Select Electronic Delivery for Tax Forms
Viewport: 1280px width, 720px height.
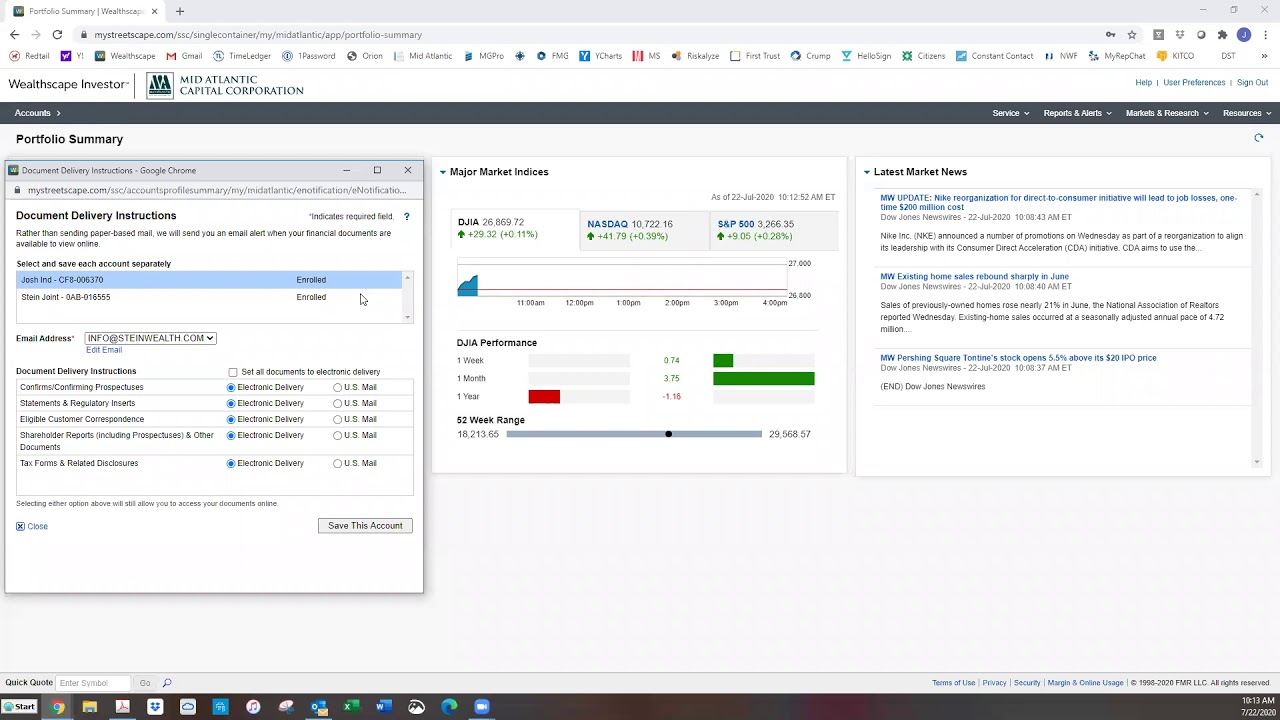click(x=231, y=463)
